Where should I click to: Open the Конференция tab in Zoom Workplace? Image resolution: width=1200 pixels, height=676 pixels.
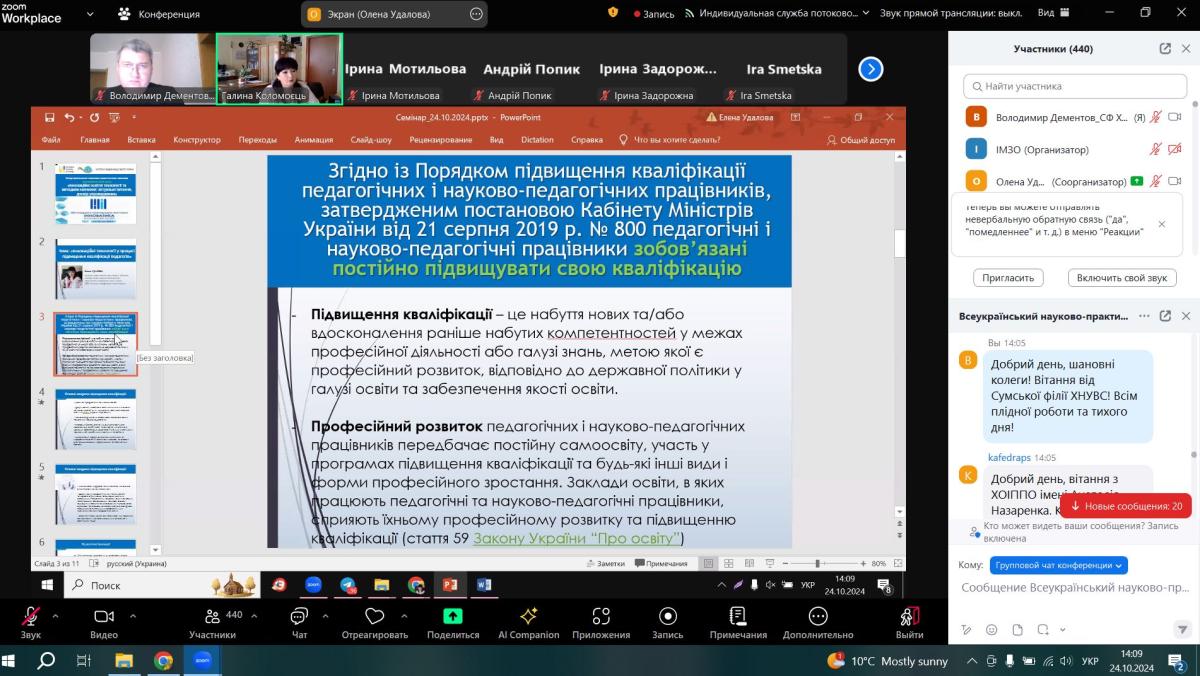pos(159,14)
